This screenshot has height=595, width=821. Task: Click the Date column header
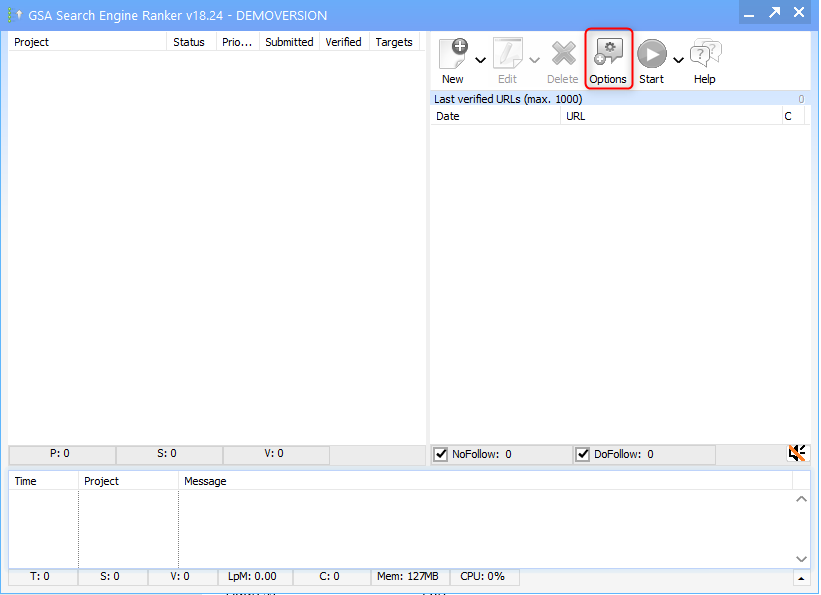point(495,116)
